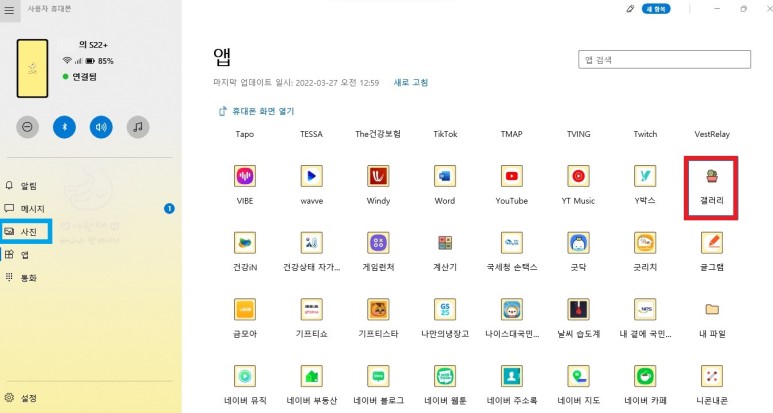Click The건강보험 app label
The height and width of the screenshot is (413, 773).
378,134
